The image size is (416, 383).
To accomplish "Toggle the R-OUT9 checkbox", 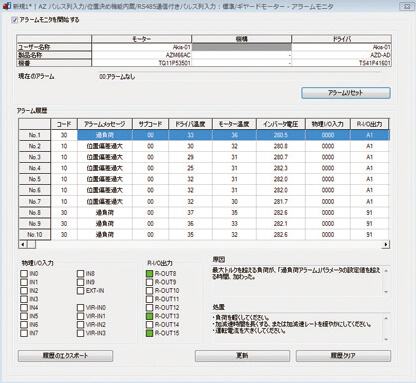I will click(x=149, y=282).
